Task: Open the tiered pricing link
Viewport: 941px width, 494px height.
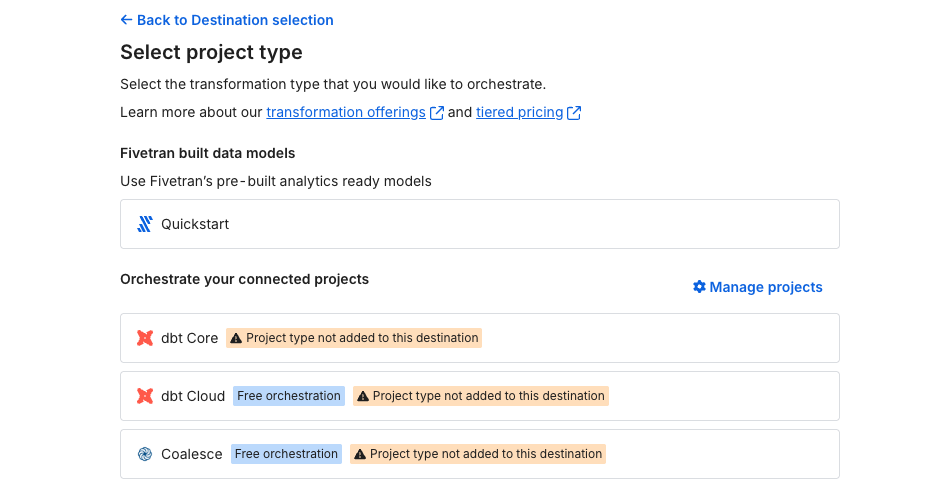Action: [x=519, y=112]
